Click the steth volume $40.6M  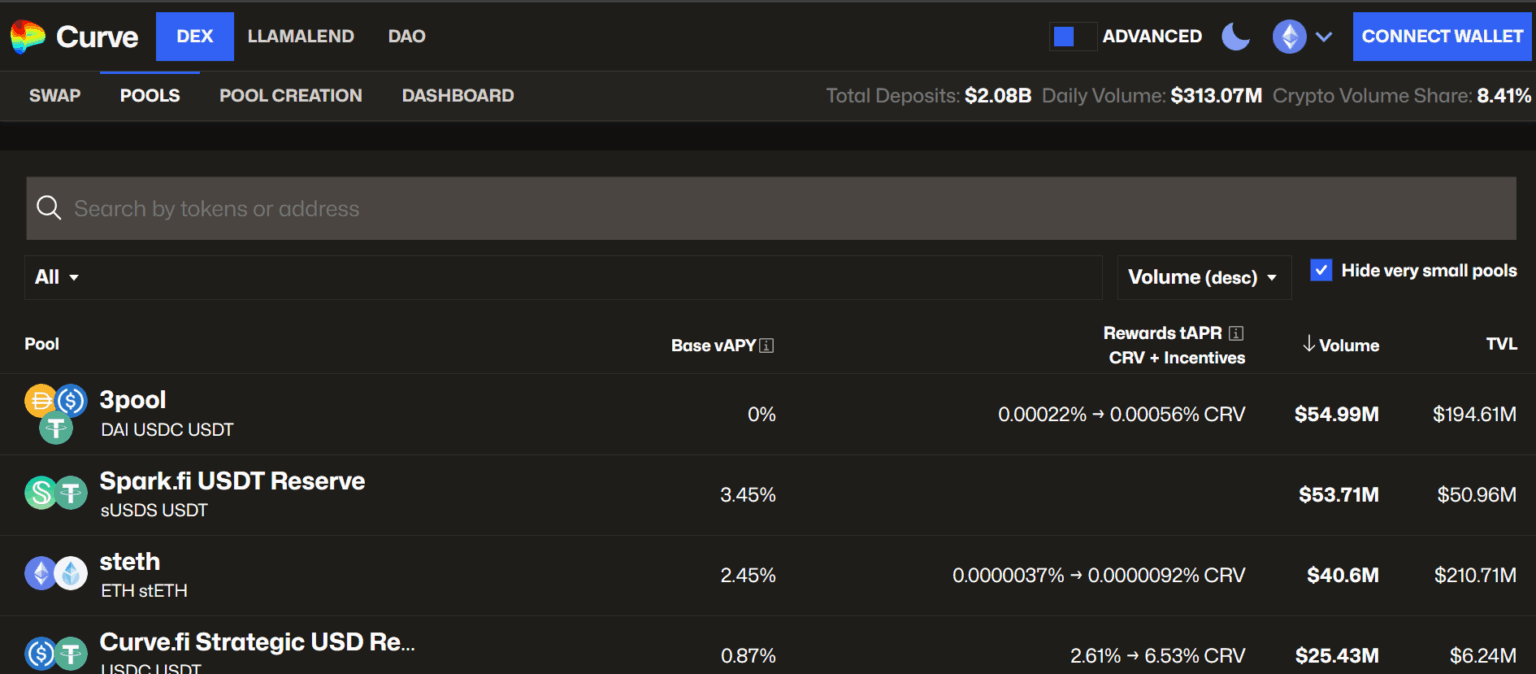[x=1343, y=575]
